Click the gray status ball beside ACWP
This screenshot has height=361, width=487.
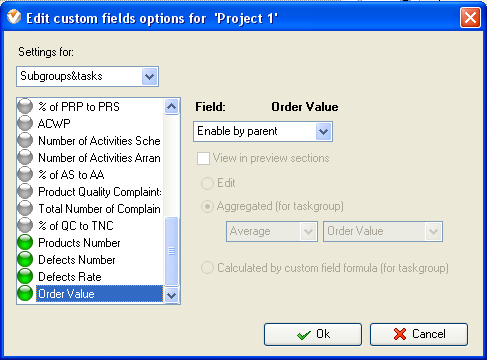(25, 123)
